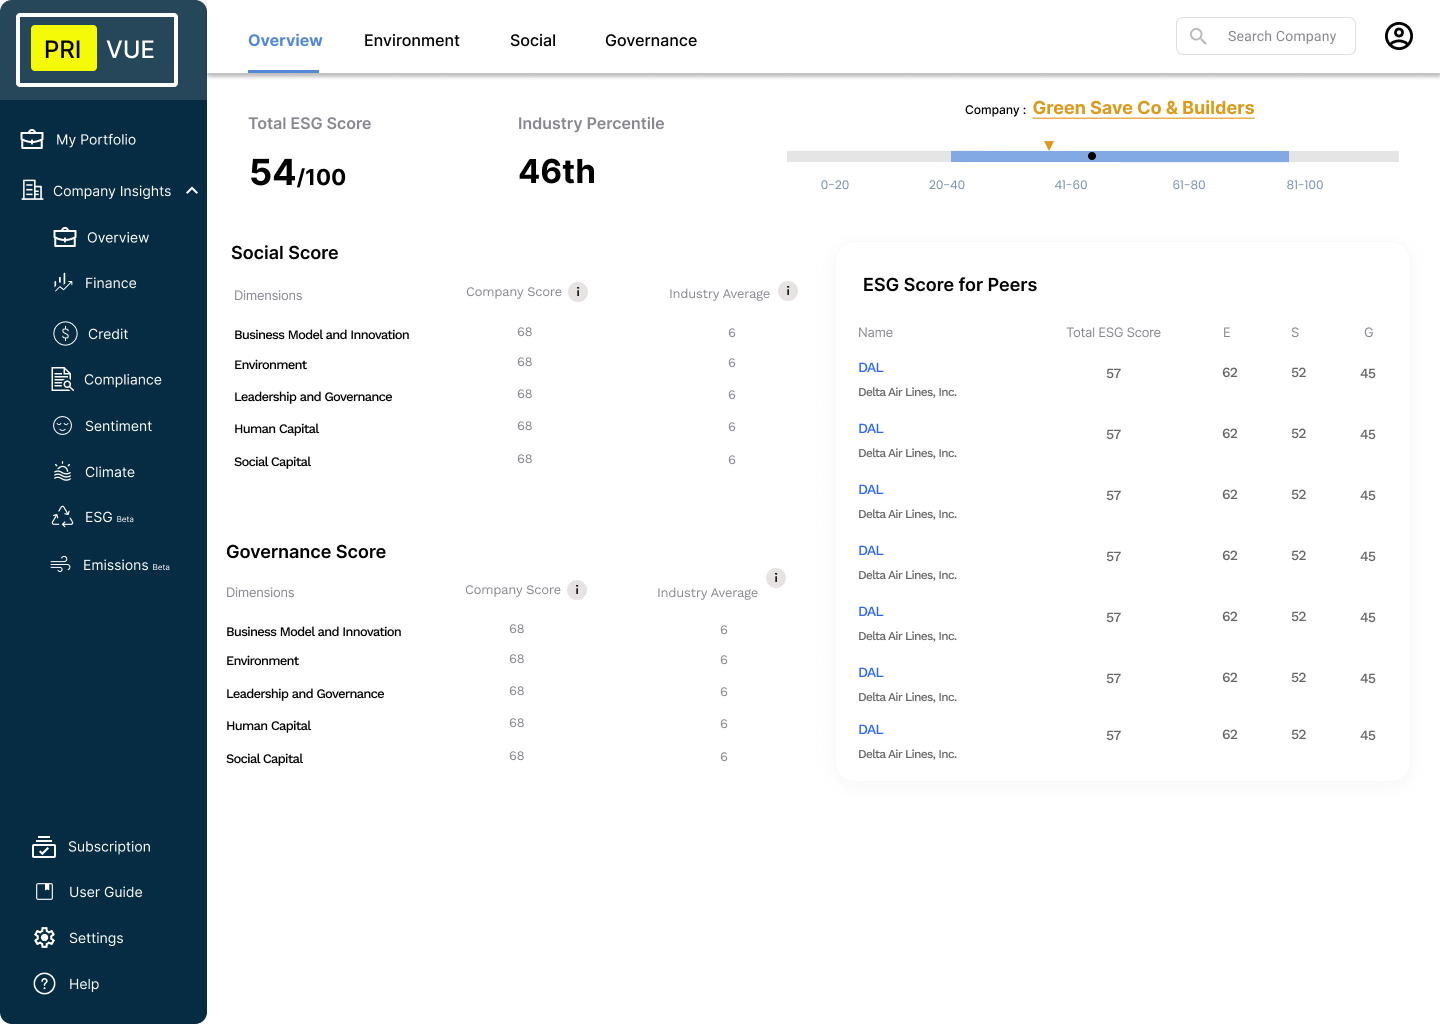This screenshot has width=1440, height=1024.
Task: Open the User Guide label
Action: pos(106,892)
